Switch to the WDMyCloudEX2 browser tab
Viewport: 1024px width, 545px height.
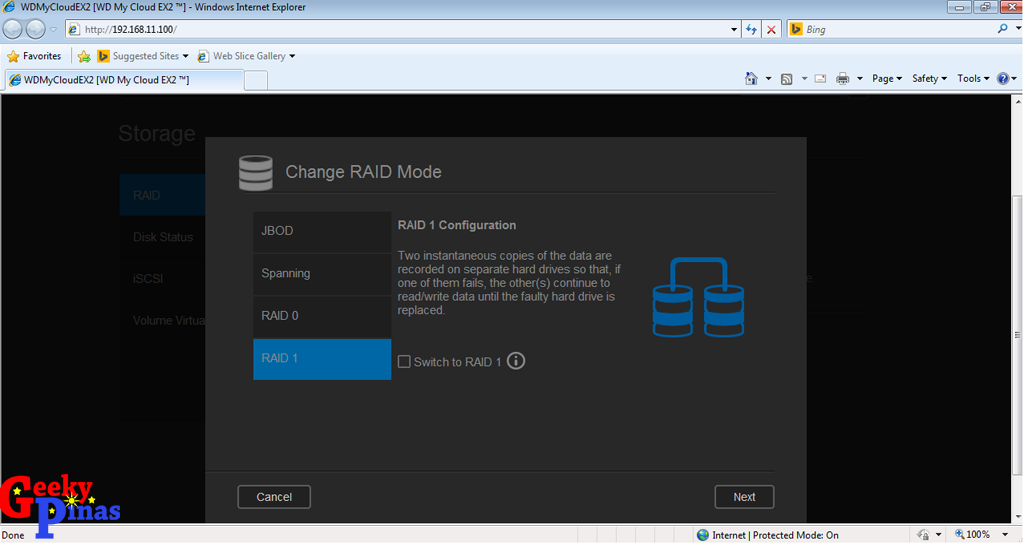pos(124,80)
